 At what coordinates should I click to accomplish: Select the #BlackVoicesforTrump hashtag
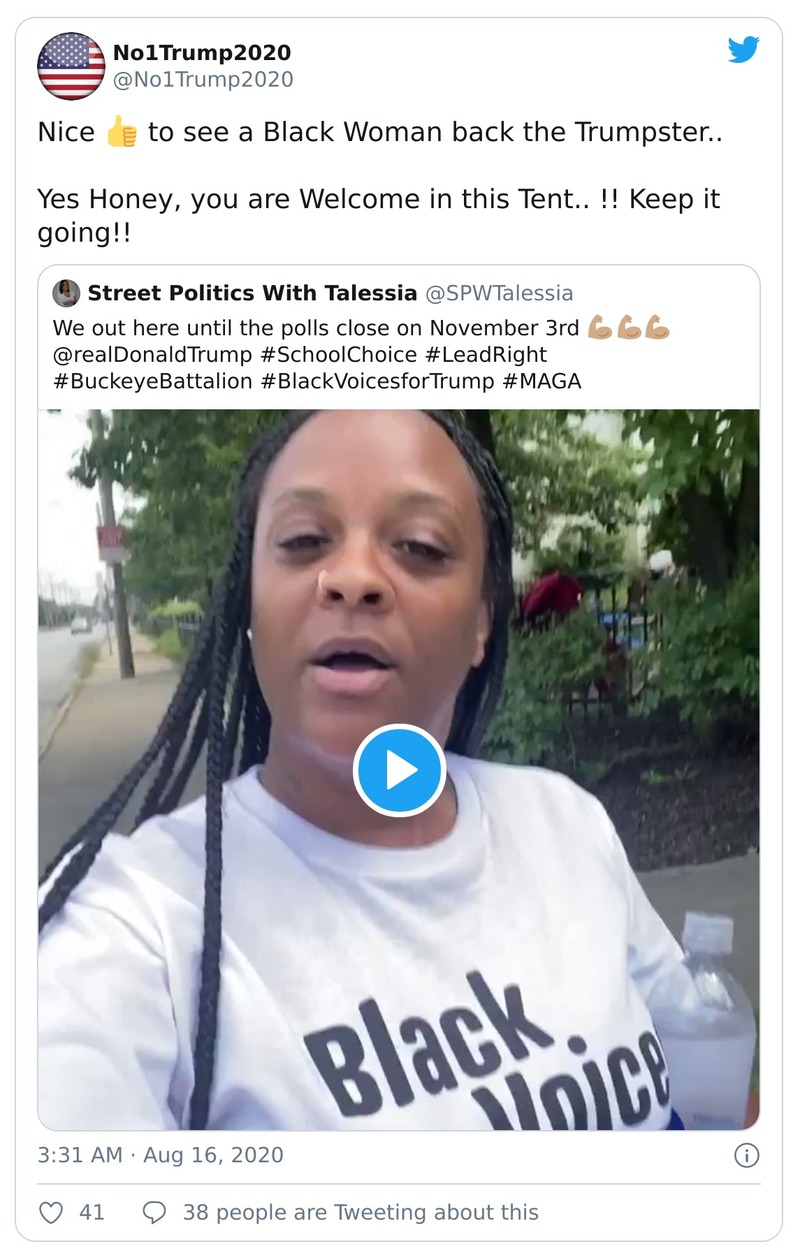(385, 381)
